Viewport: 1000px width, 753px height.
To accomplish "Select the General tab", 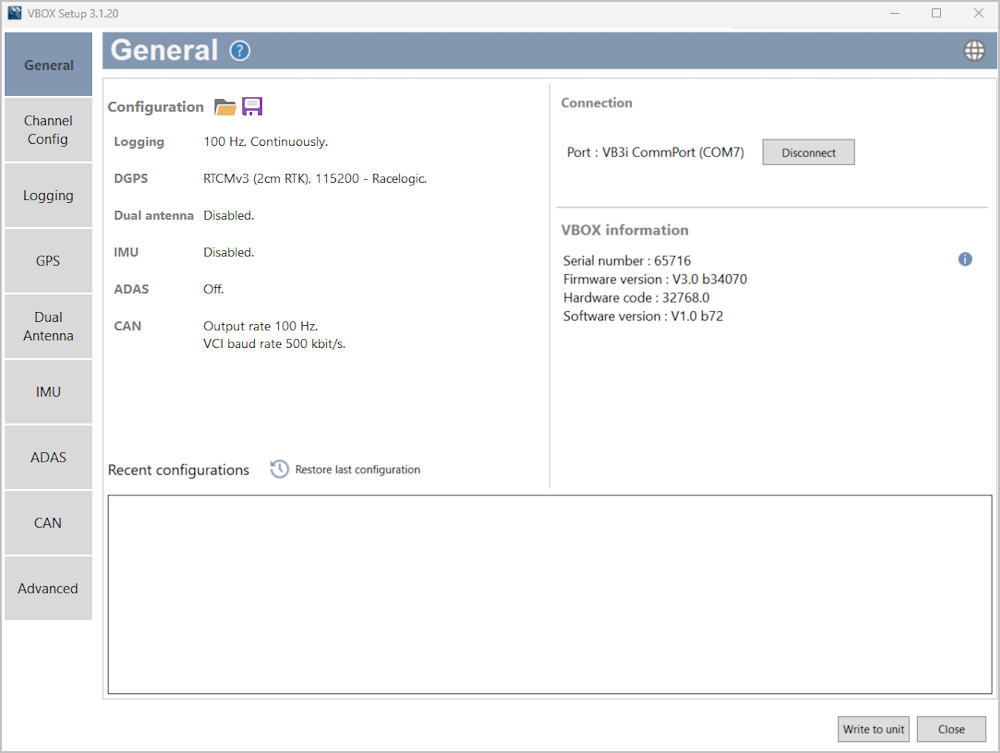I will click(48, 65).
